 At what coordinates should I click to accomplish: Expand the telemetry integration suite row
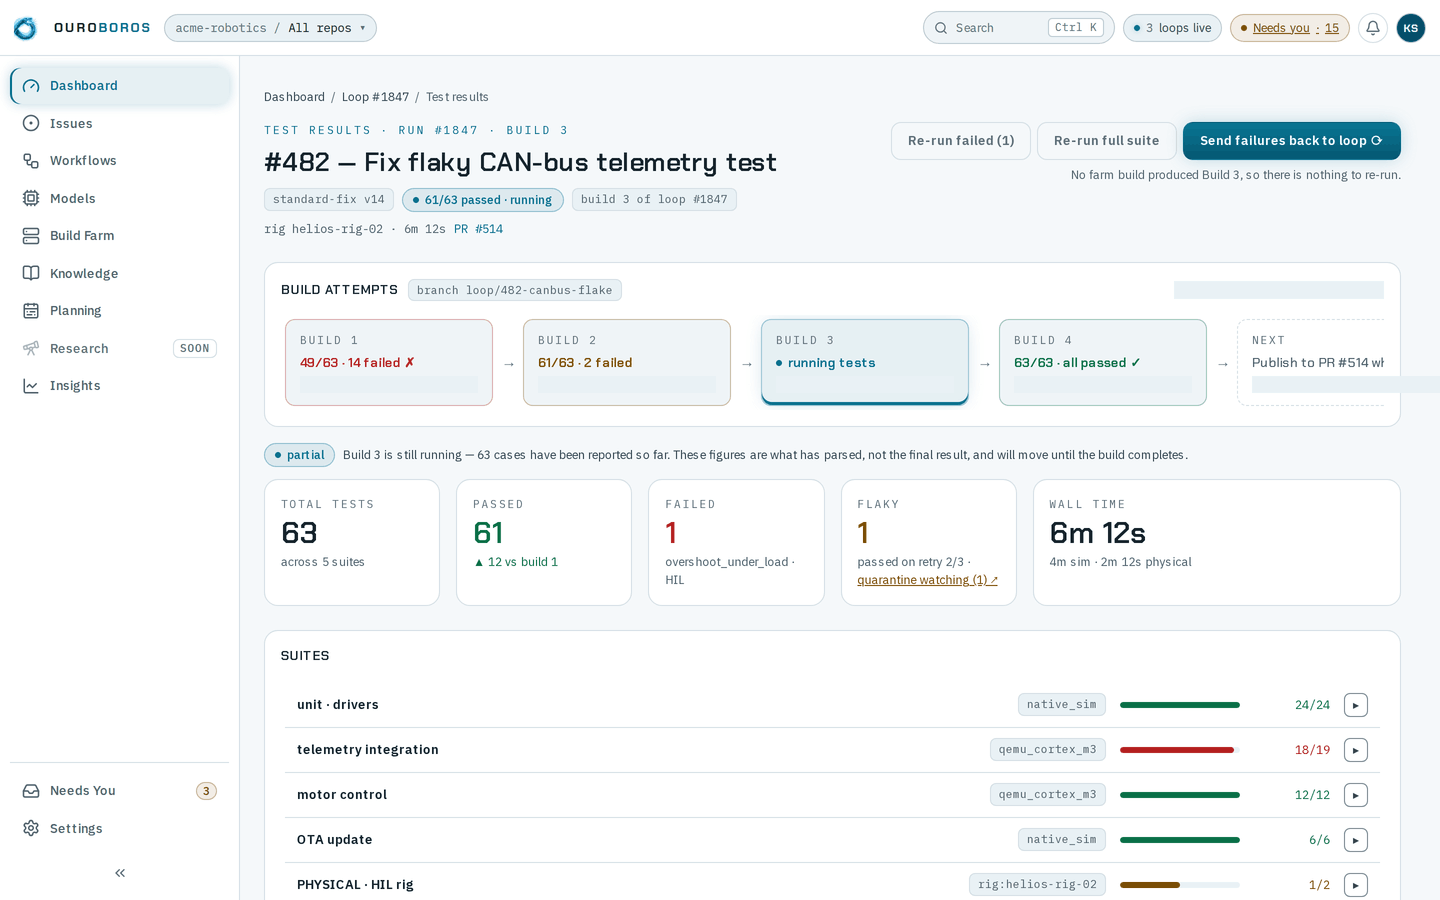(x=1356, y=750)
